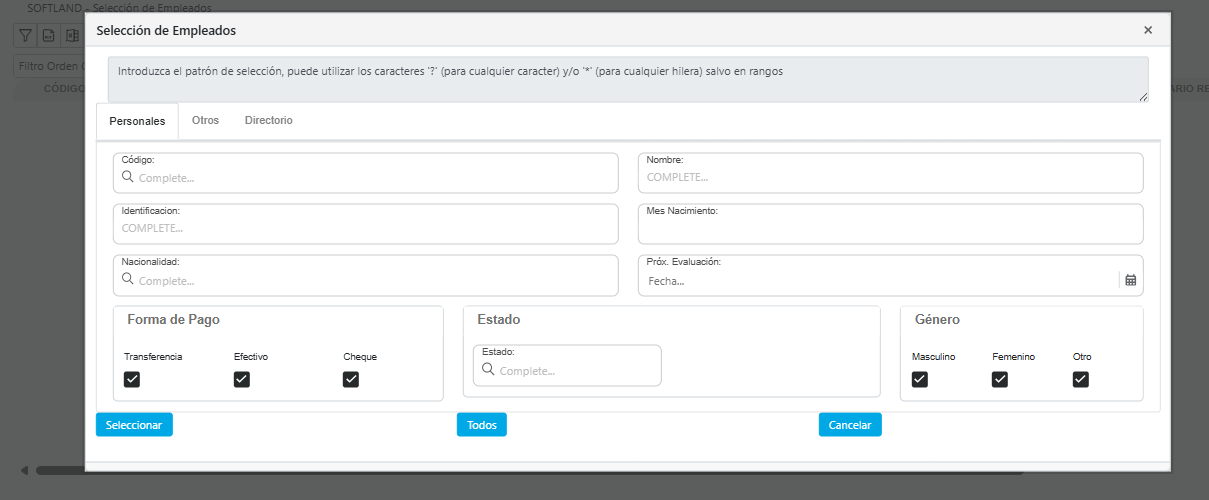The image size is (1209, 500).
Task: Click the magnifier icon in Estado field
Action: tap(488, 370)
